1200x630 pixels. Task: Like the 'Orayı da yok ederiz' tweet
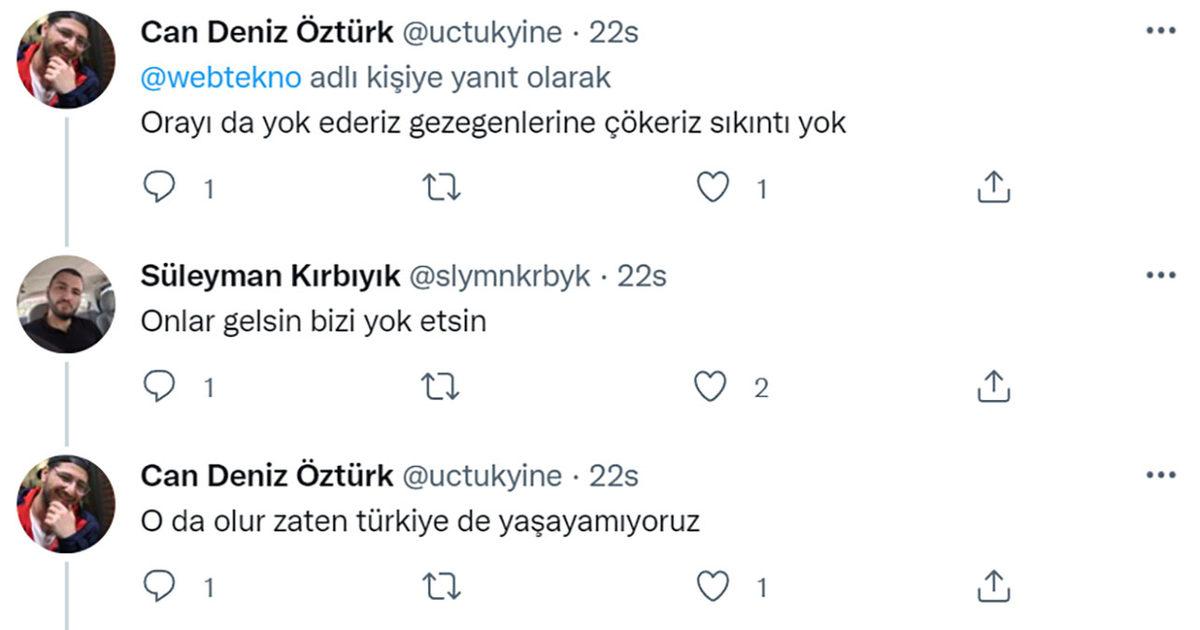coord(712,187)
